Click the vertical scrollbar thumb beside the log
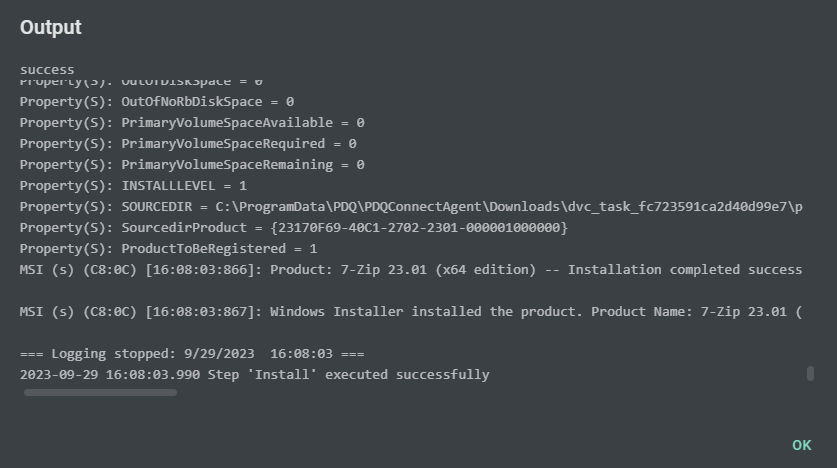The image size is (837, 468). tap(810, 374)
